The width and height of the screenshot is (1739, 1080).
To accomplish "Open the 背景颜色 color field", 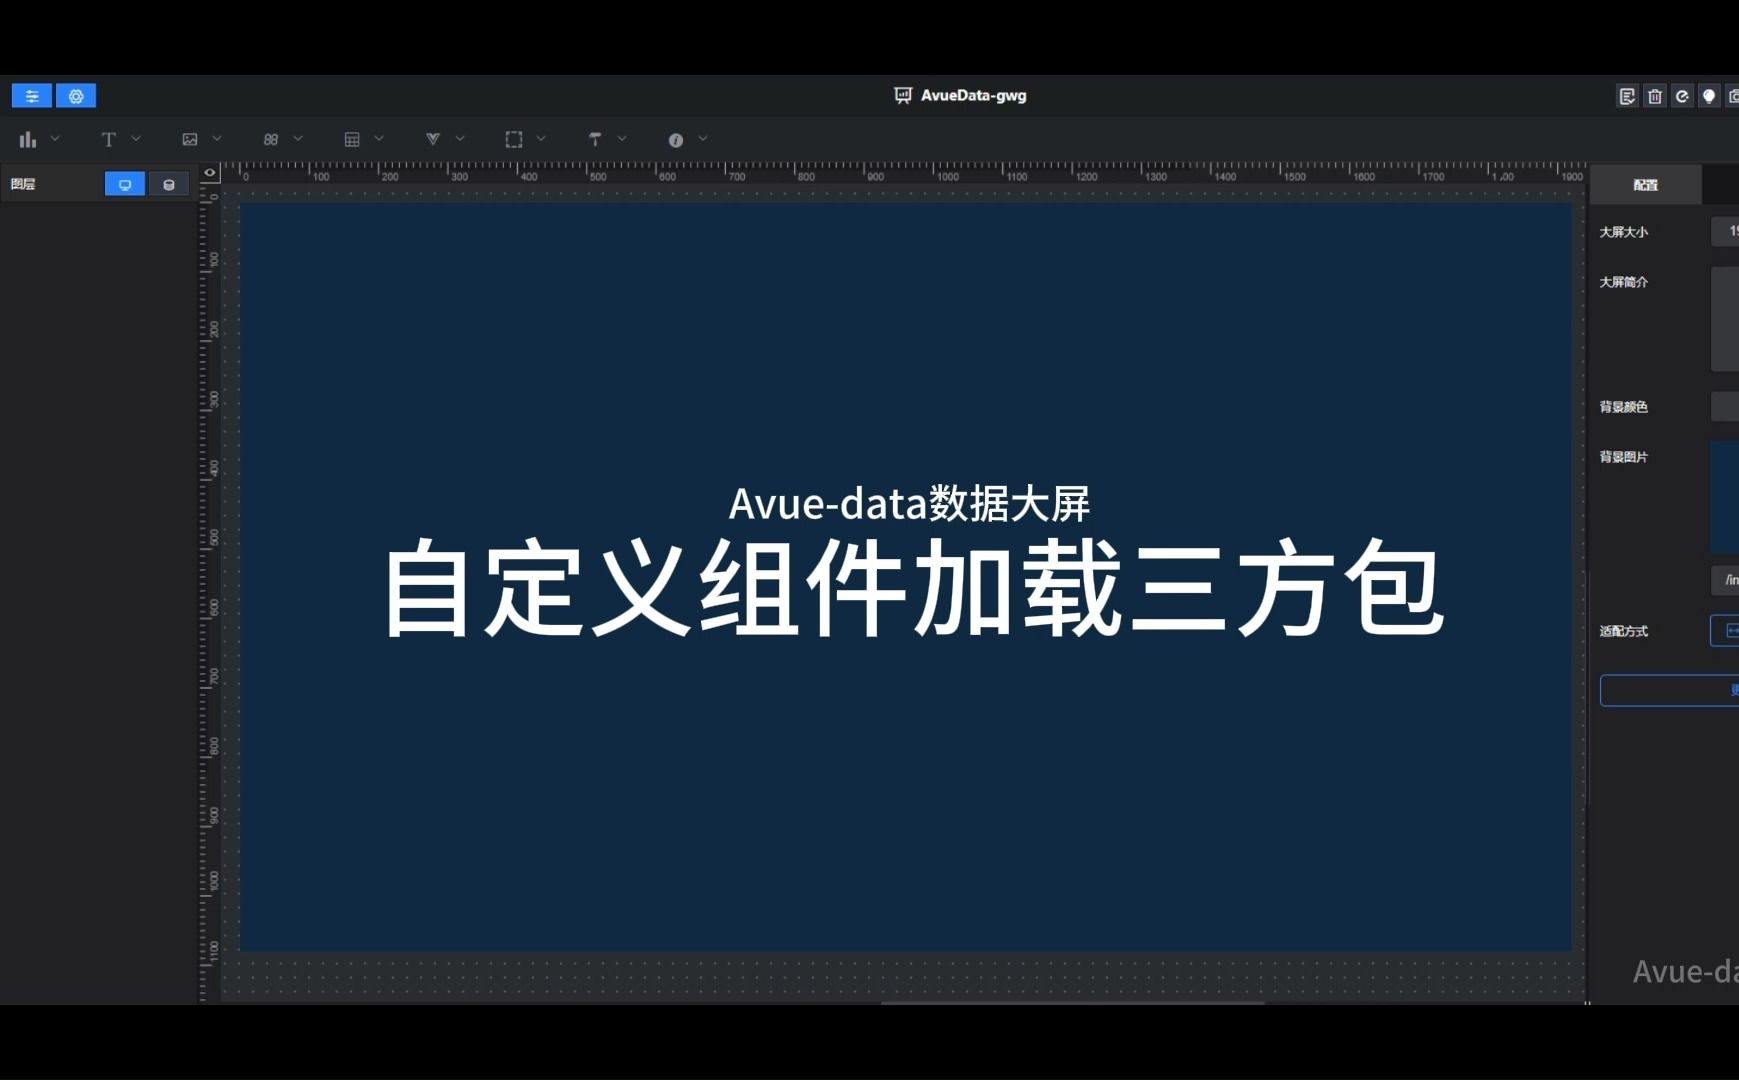I will [x=1725, y=407].
